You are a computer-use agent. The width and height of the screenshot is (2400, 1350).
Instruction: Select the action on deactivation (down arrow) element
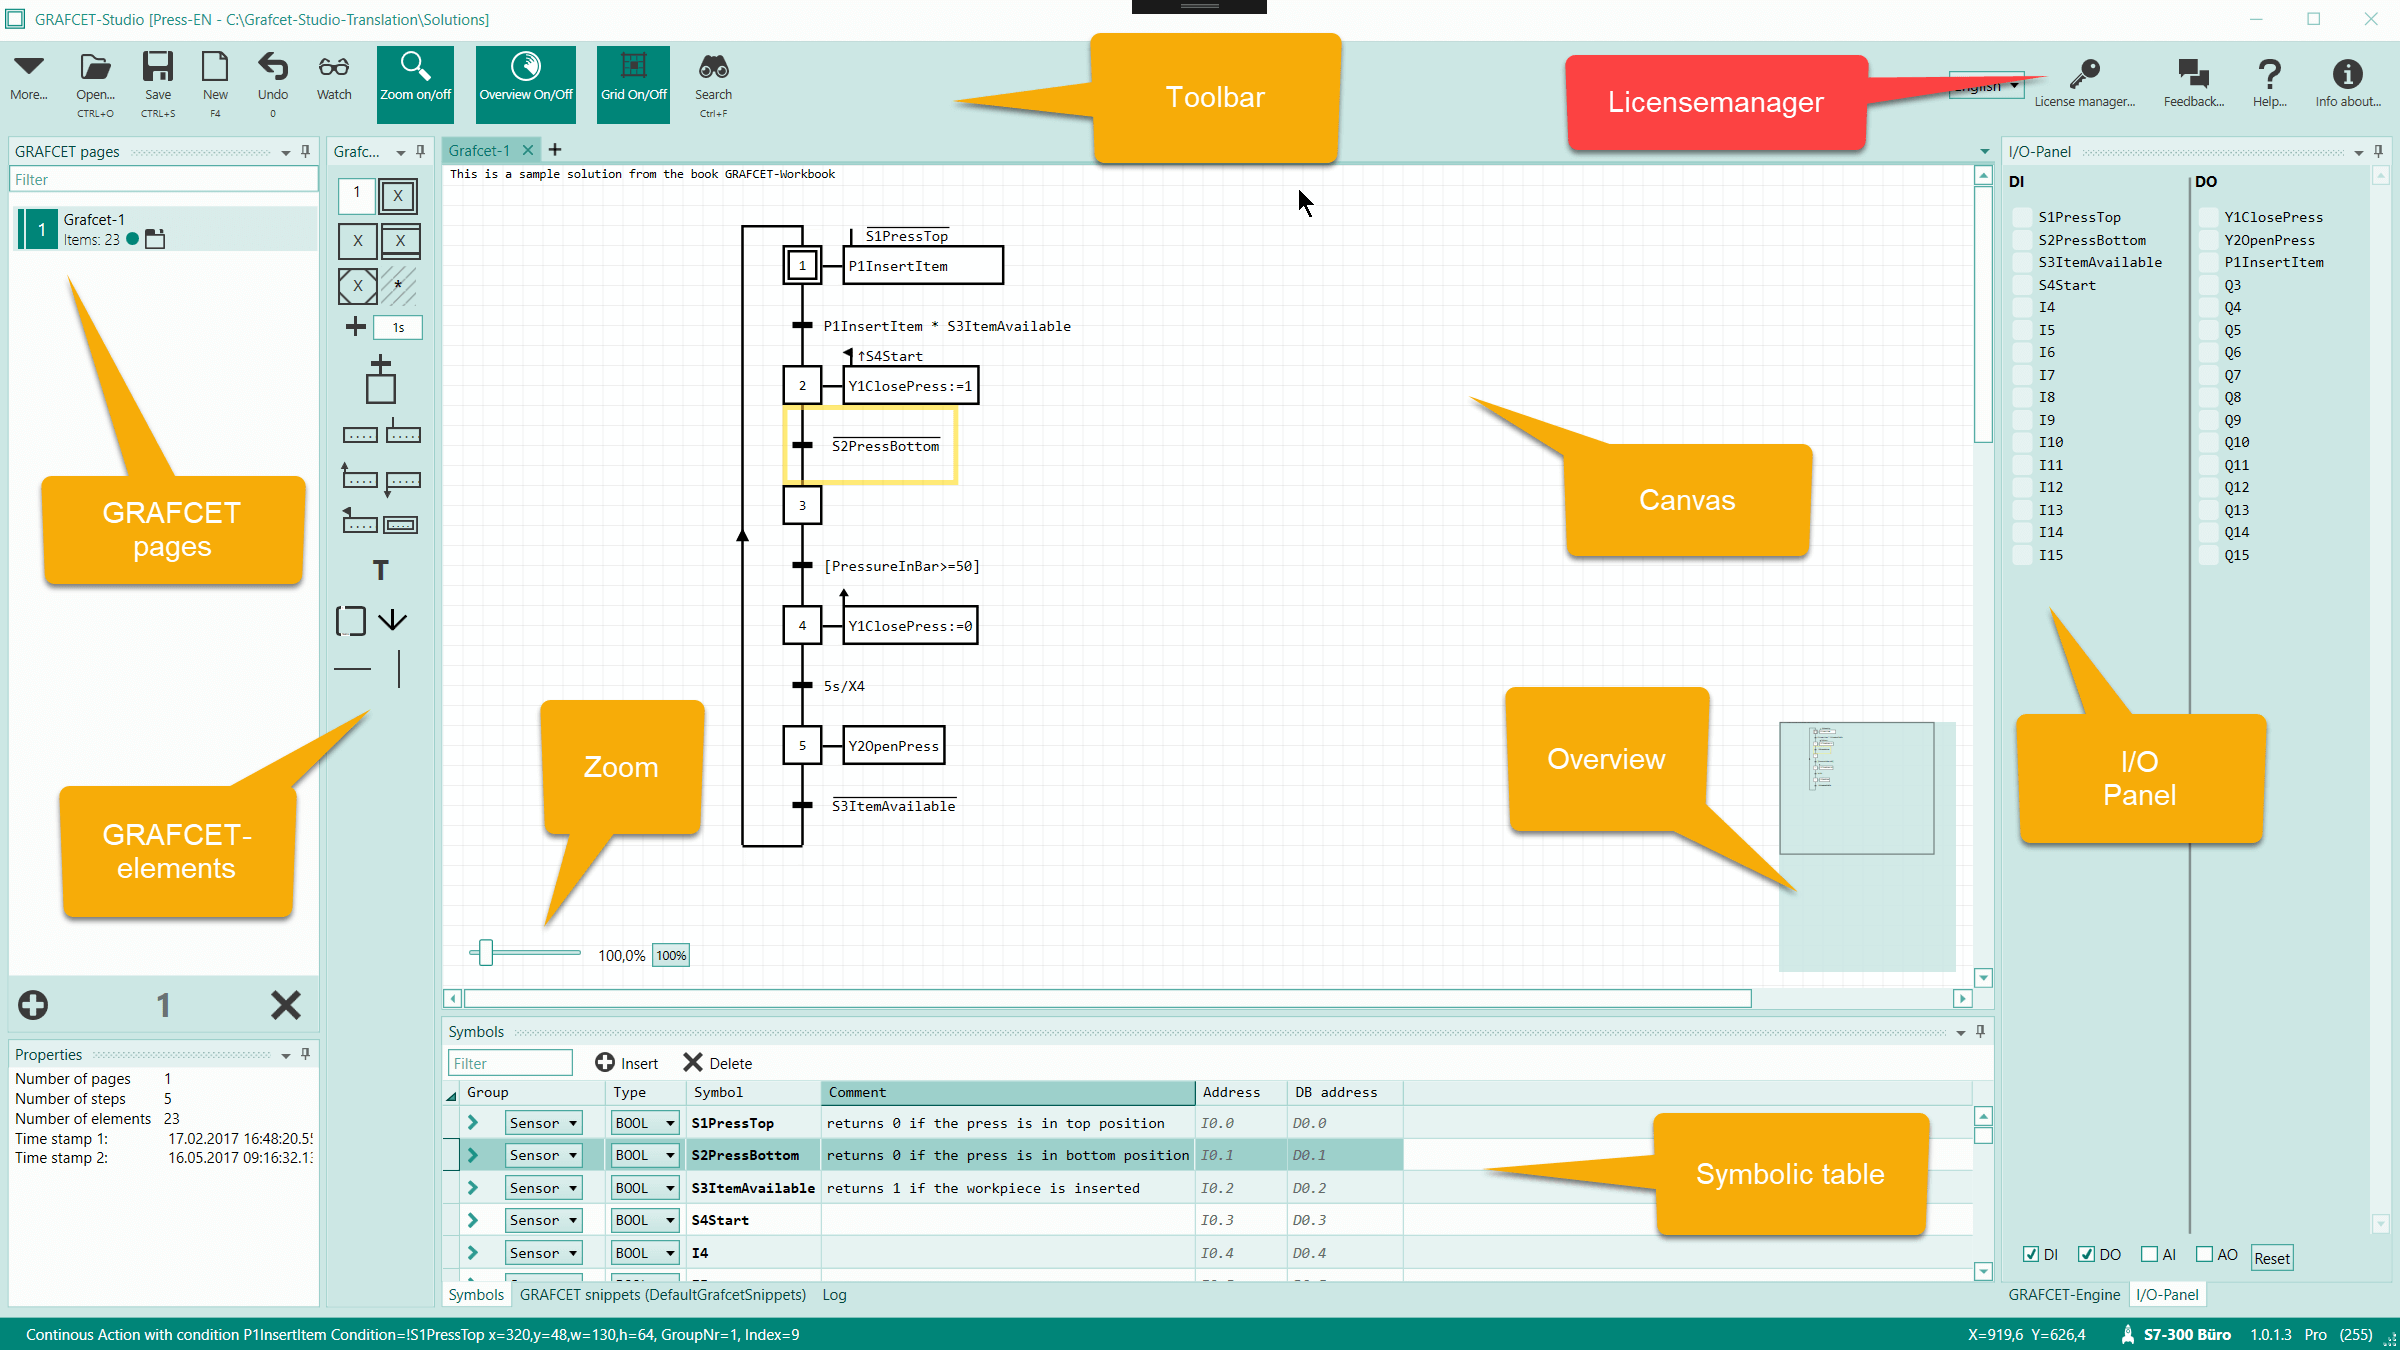(402, 482)
